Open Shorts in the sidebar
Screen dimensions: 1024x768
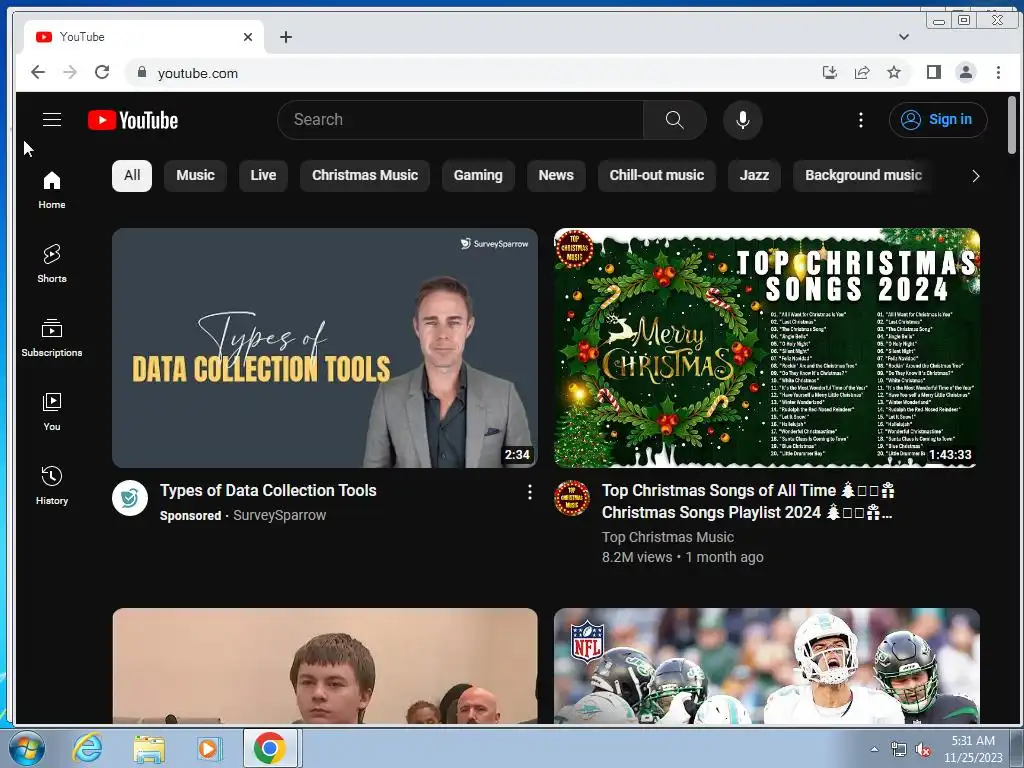[52, 263]
